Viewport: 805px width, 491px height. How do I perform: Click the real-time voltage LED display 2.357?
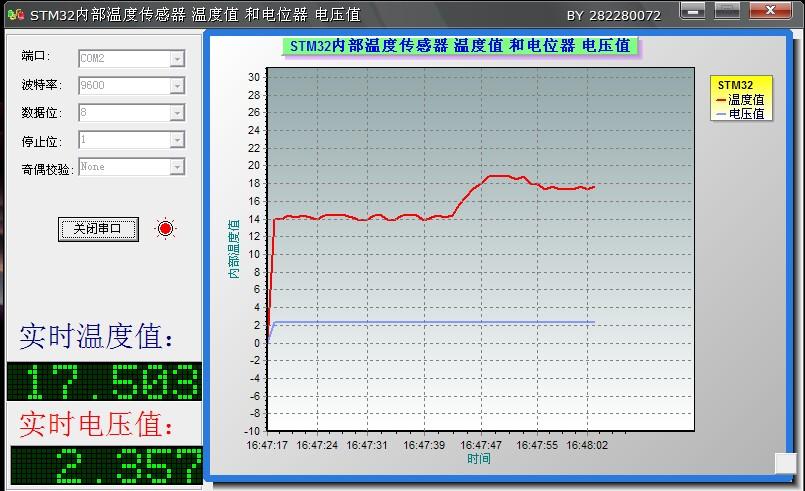(x=105, y=465)
